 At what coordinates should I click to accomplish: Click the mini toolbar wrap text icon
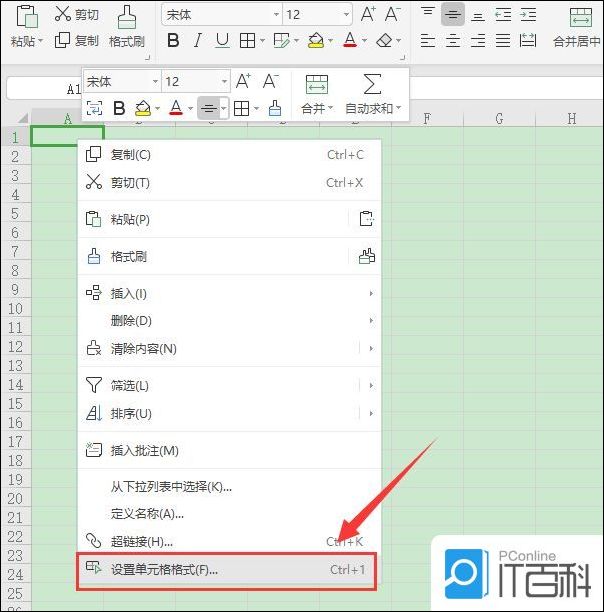tap(94, 108)
